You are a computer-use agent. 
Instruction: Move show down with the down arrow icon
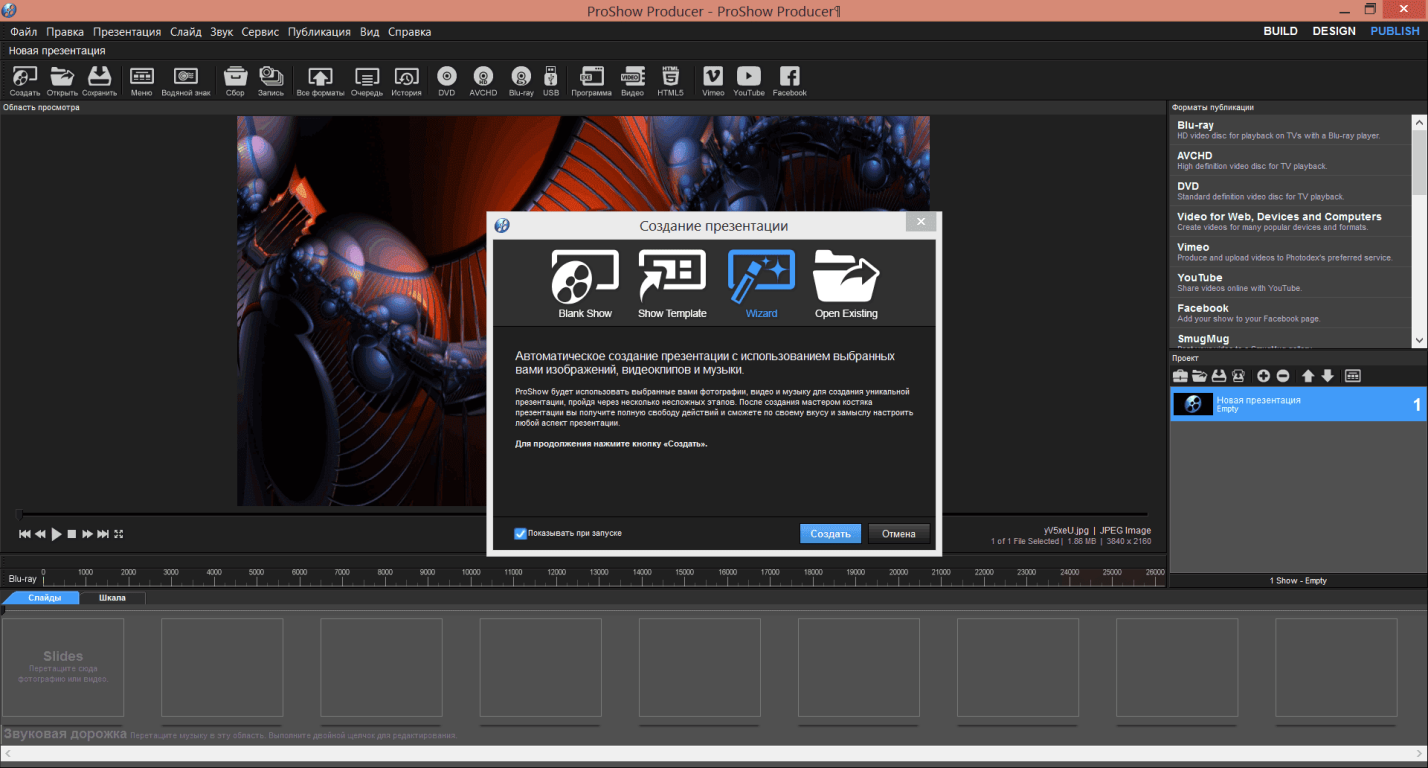click(1328, 376)
